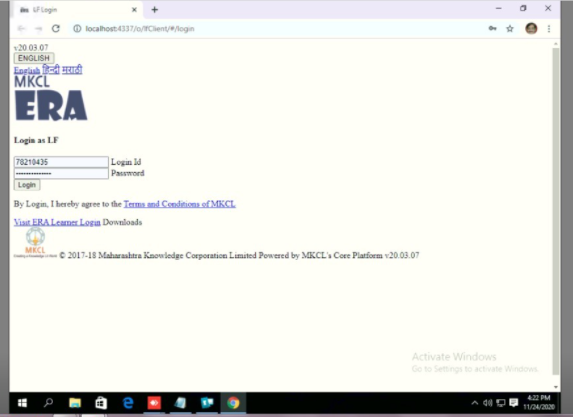Close the LF Login tab
Screen dimensions: 573x417
134,10
